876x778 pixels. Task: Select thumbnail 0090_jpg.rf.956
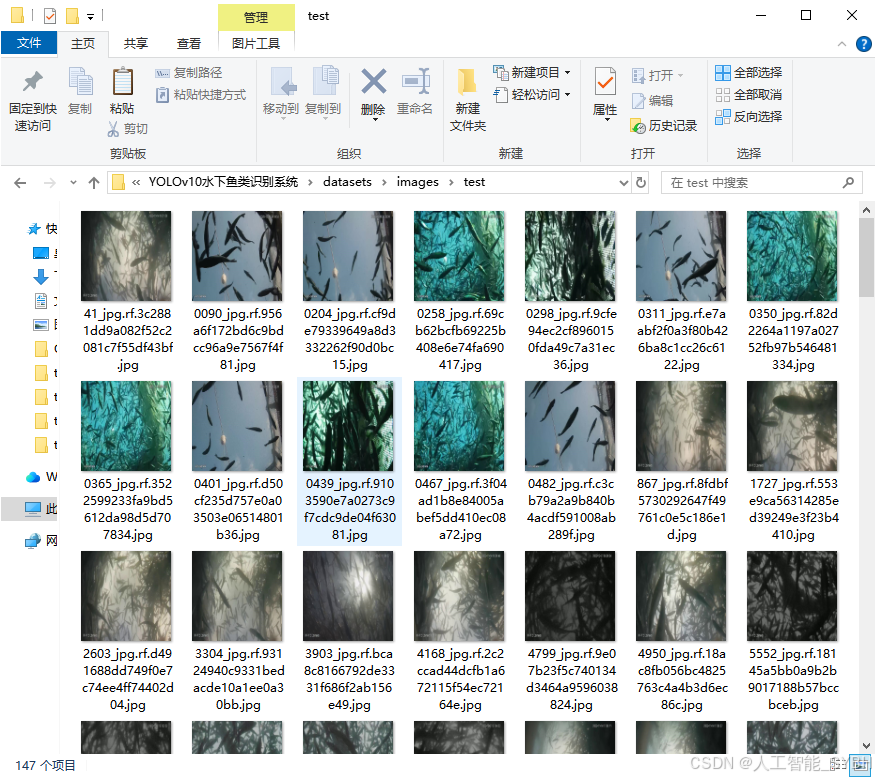(x=237, y=256)
